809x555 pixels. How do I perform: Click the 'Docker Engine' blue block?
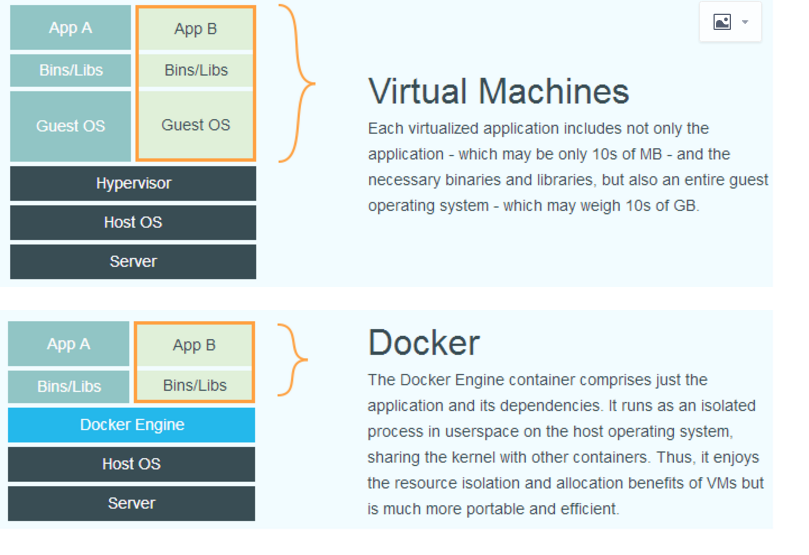coord(132,425)
